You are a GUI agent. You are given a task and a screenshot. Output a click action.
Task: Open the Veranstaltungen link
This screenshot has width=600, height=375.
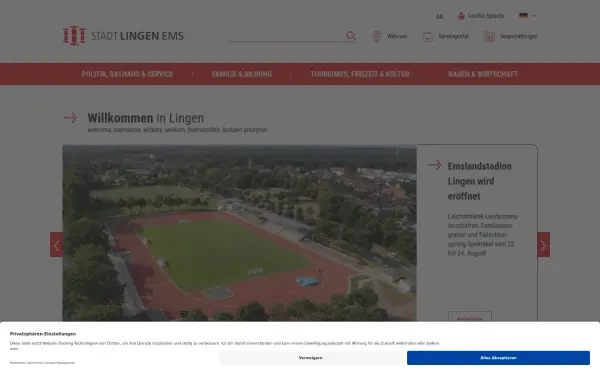[518, 36]
